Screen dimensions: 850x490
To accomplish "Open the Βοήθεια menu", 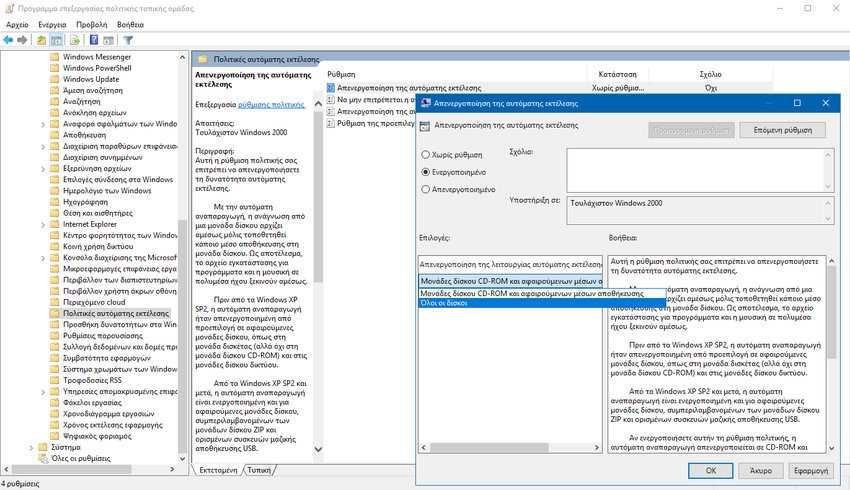I will [130, 24].
